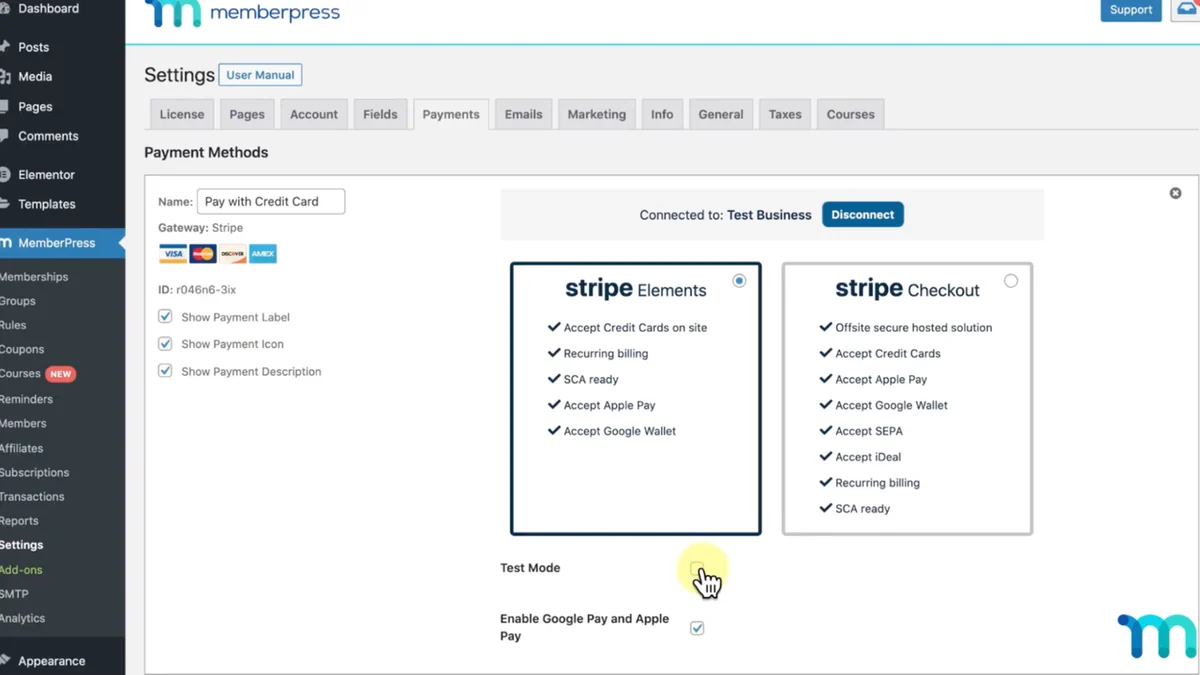Click the payment Name input field
This screenshot has height=675, width=1200.
pos(271,201)
